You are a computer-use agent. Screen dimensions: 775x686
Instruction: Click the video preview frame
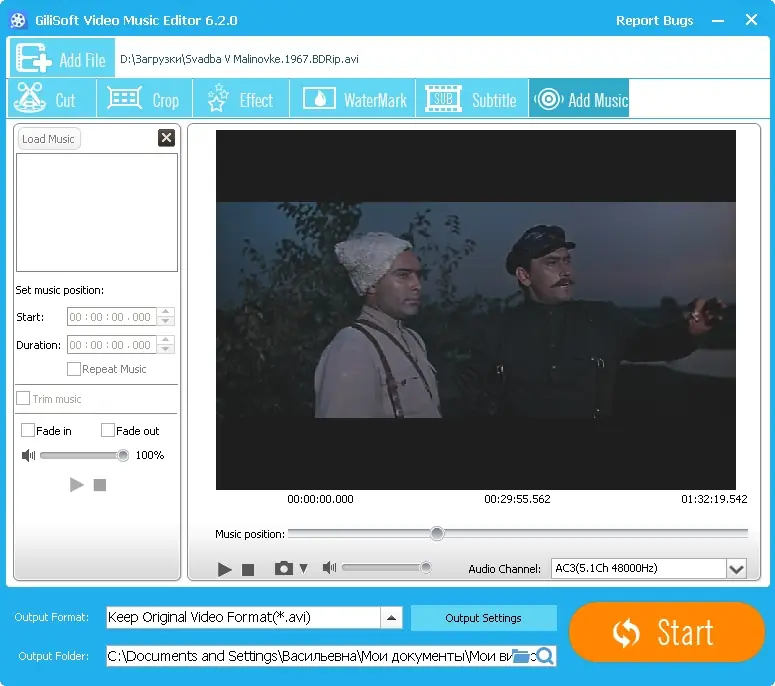(x=475, y=310)
